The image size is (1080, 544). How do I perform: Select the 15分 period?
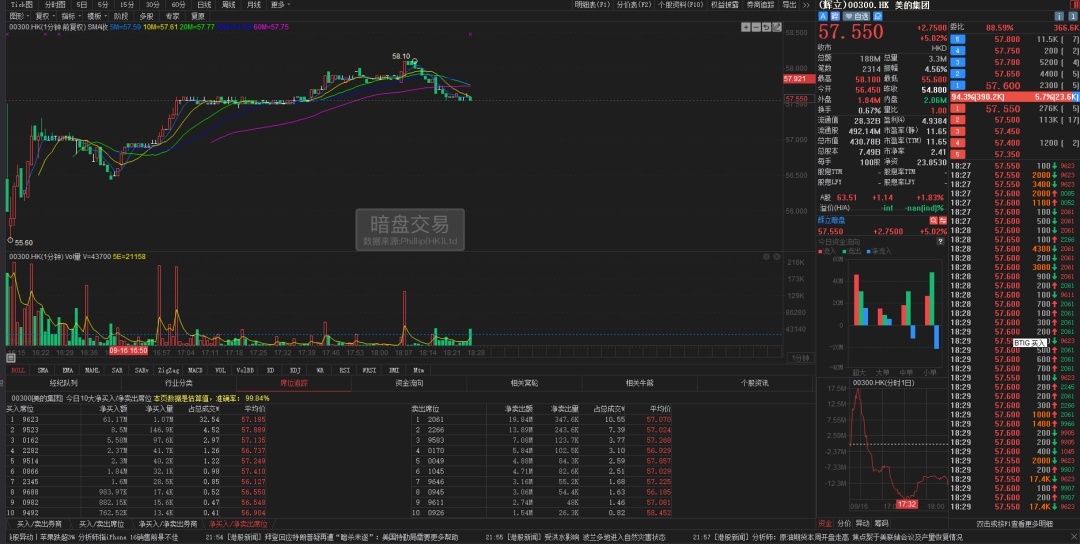(x=127, y=5)
